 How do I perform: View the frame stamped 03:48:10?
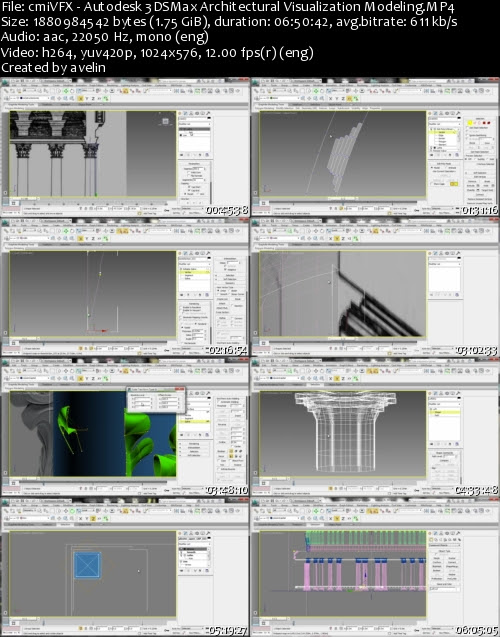tap(125, 427)
